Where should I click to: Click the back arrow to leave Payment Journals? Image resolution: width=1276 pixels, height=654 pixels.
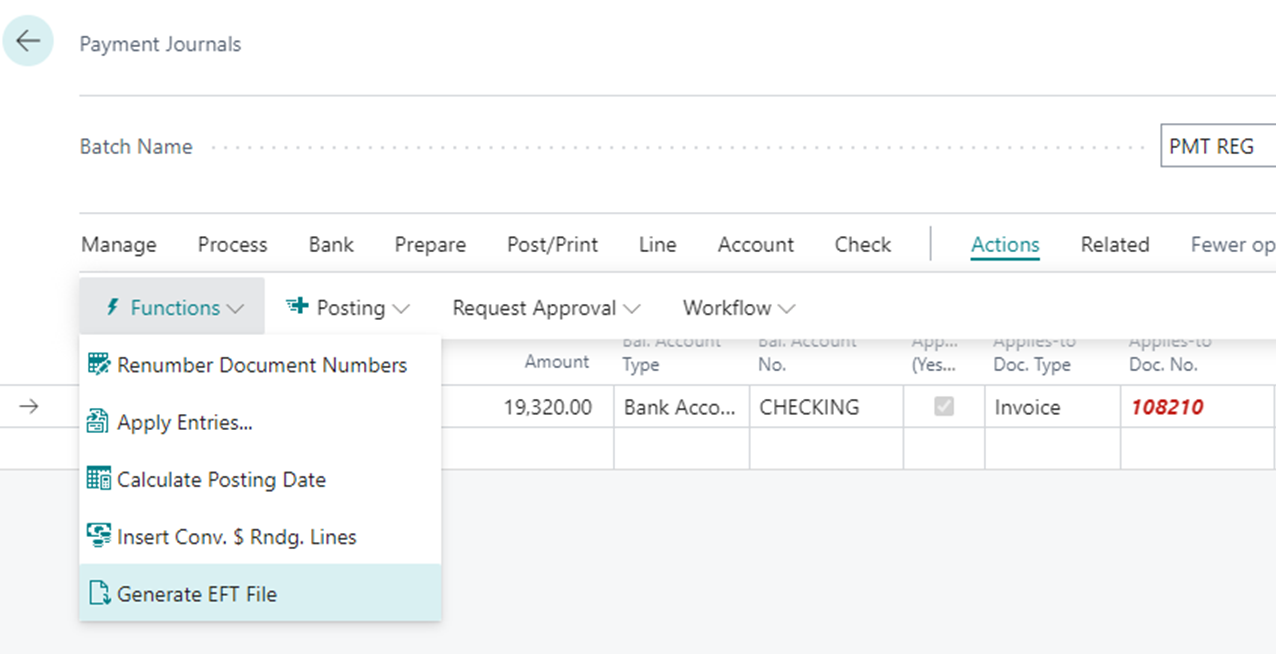coord(27,40)
